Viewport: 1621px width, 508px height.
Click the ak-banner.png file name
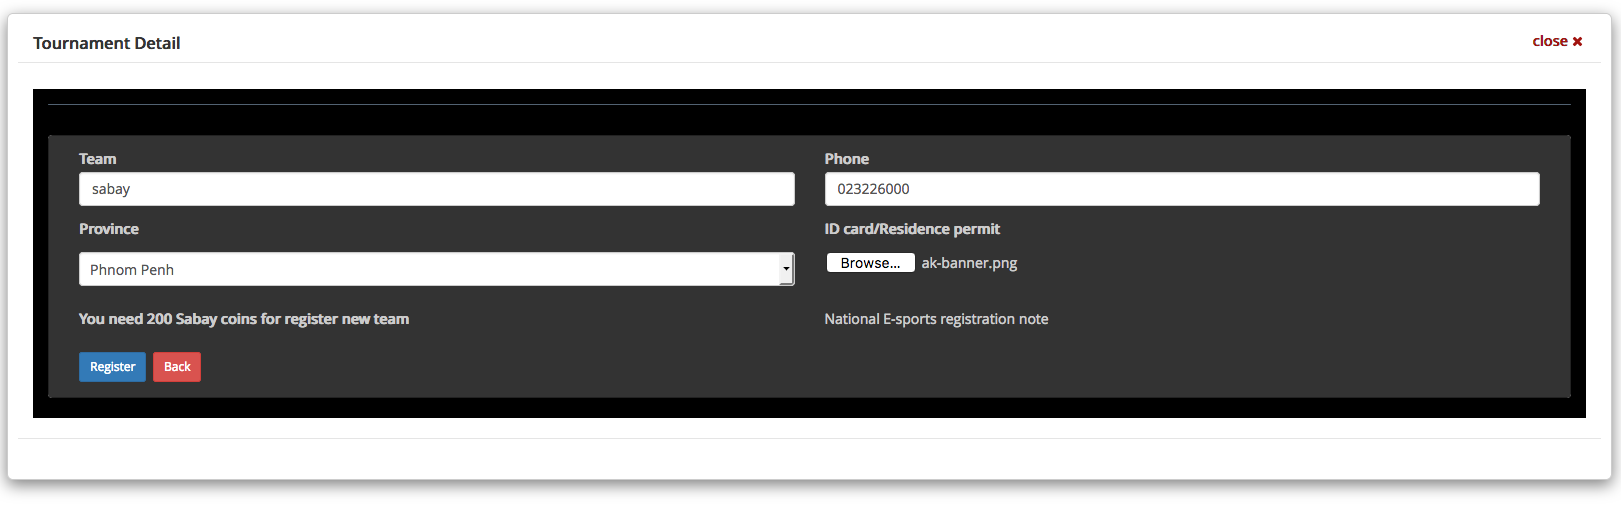pyautogui.click(x=969, y=263)
